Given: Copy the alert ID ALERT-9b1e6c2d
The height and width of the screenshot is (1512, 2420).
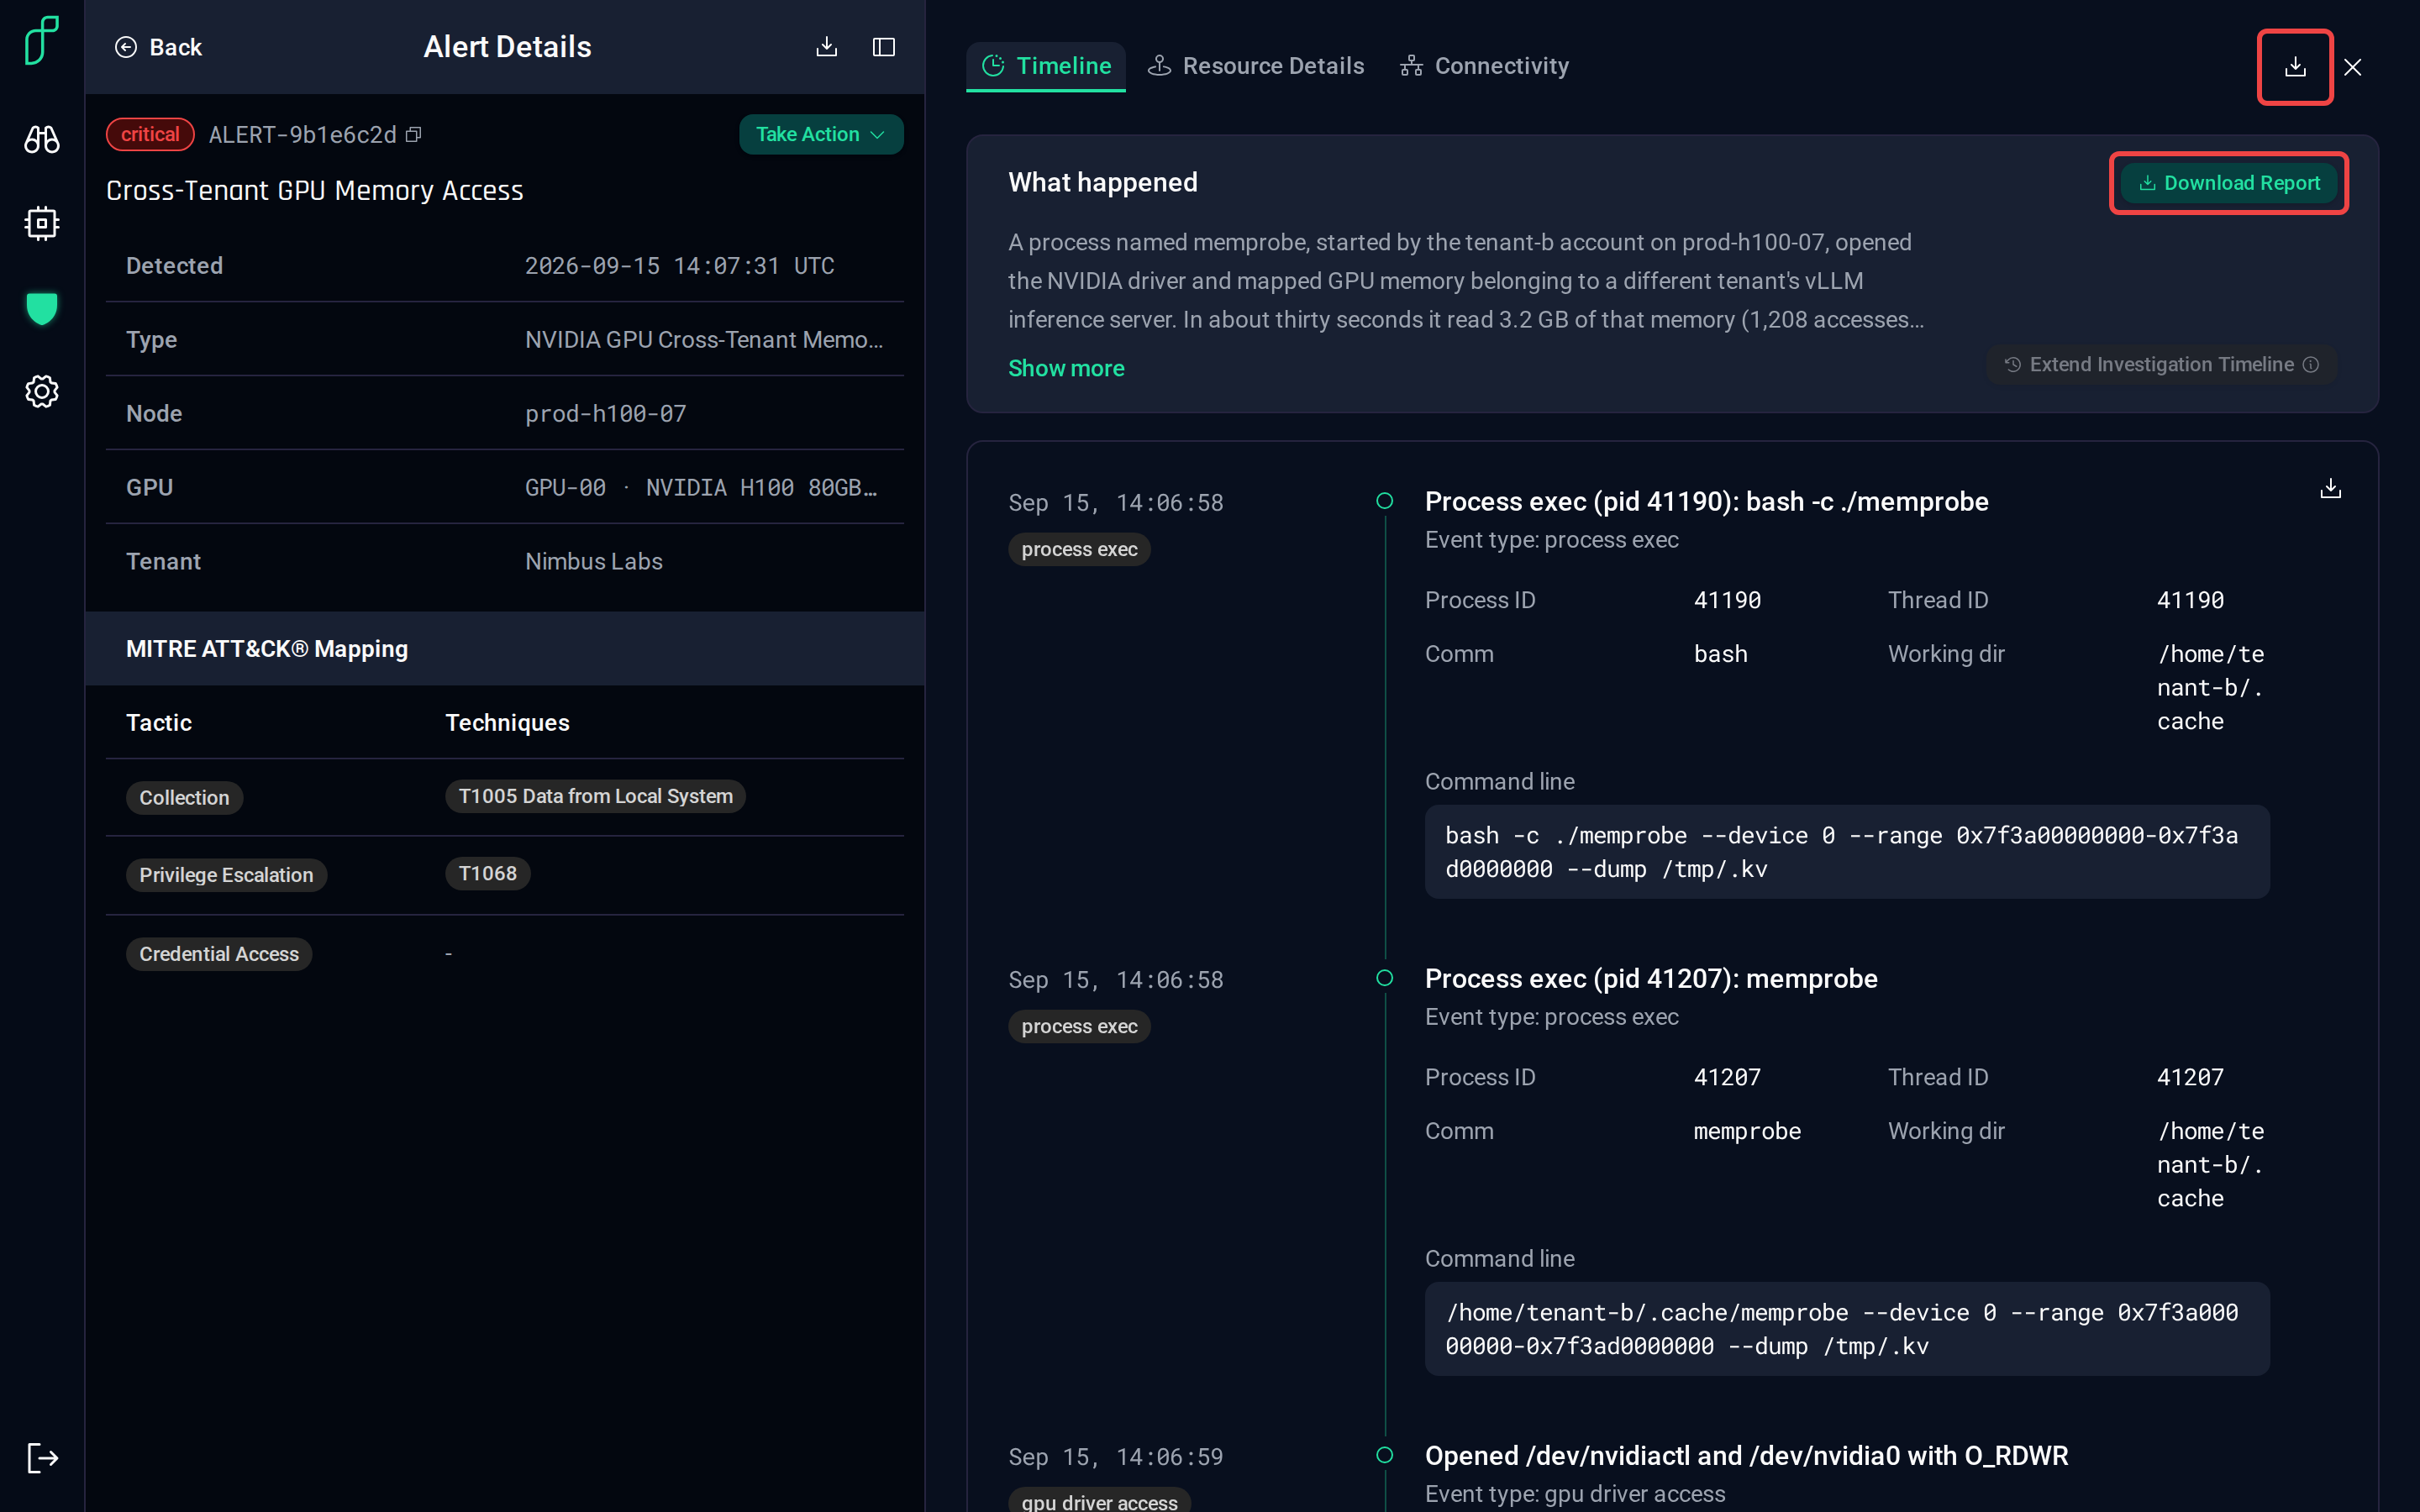Looking at the screenshot, I should pos(414,134).
